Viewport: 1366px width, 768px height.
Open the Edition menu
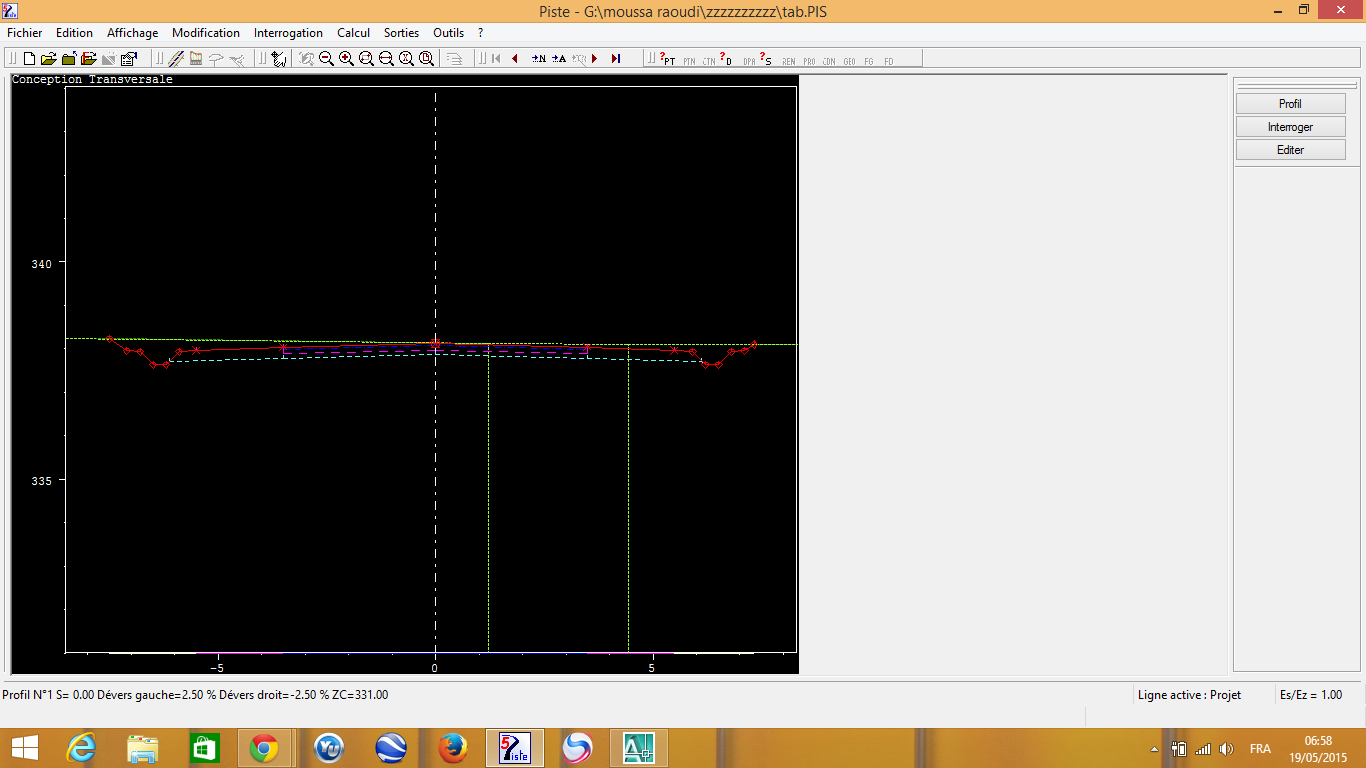[75, 33]
